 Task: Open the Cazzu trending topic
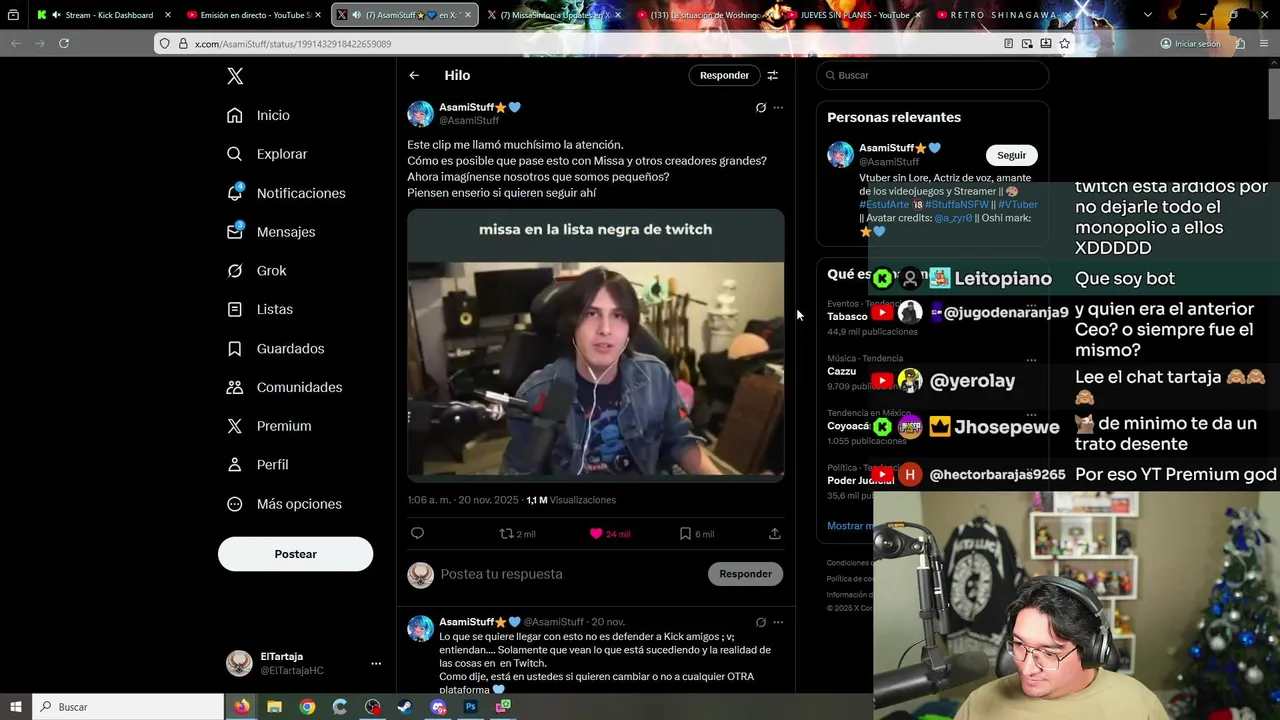[841, 372]
